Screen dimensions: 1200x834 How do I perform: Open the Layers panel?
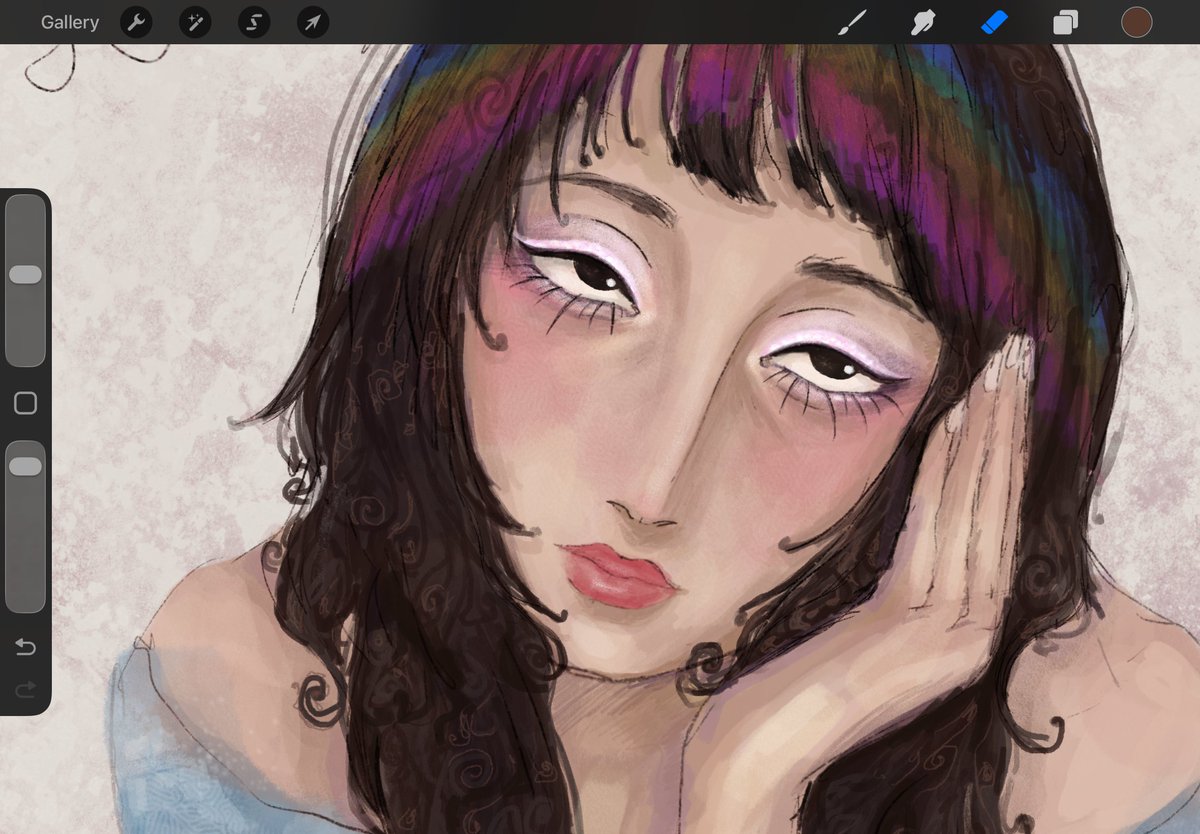point(1066,22)
